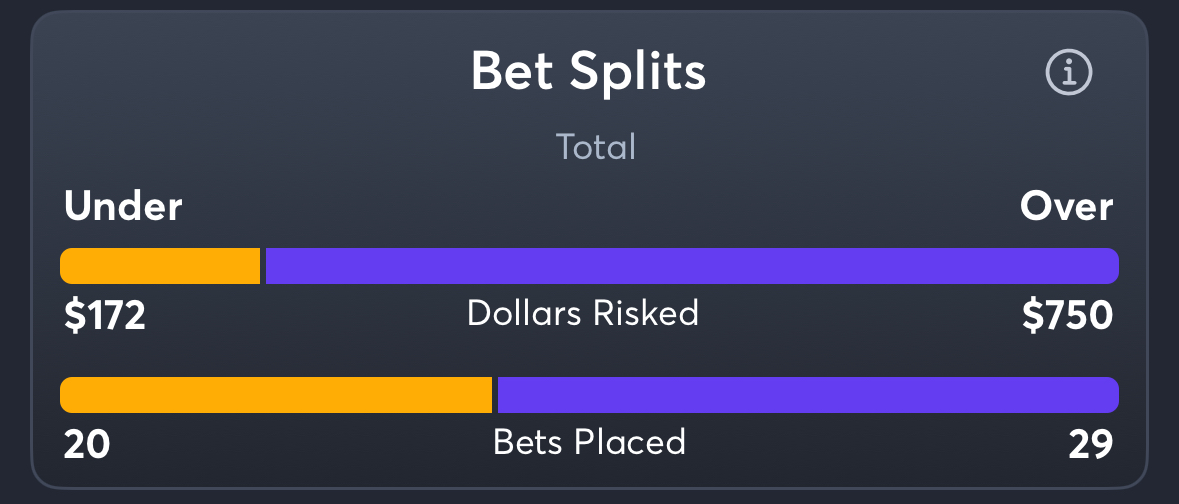Click the $172 Under amount
Screen dimensions: 1179x504
point(105,316)
